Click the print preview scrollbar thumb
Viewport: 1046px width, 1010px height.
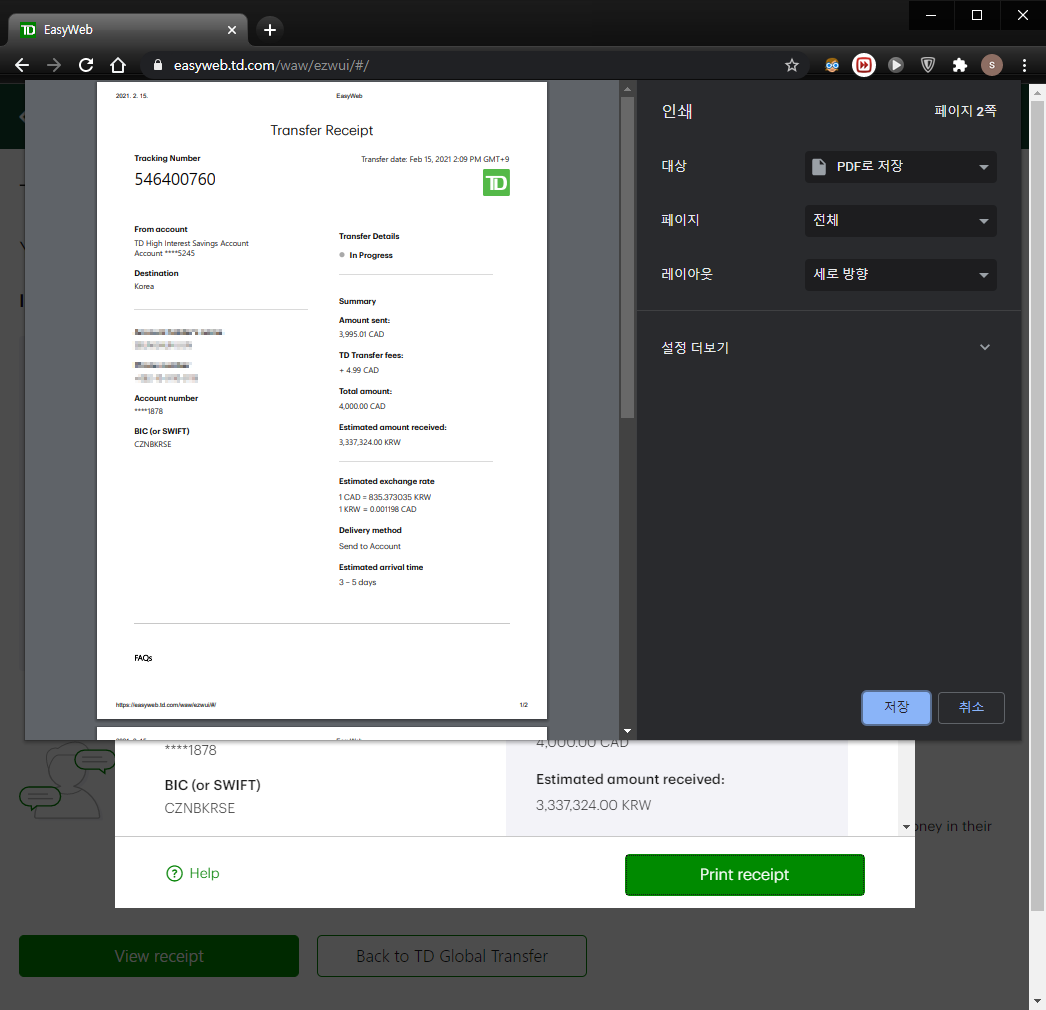627,258
